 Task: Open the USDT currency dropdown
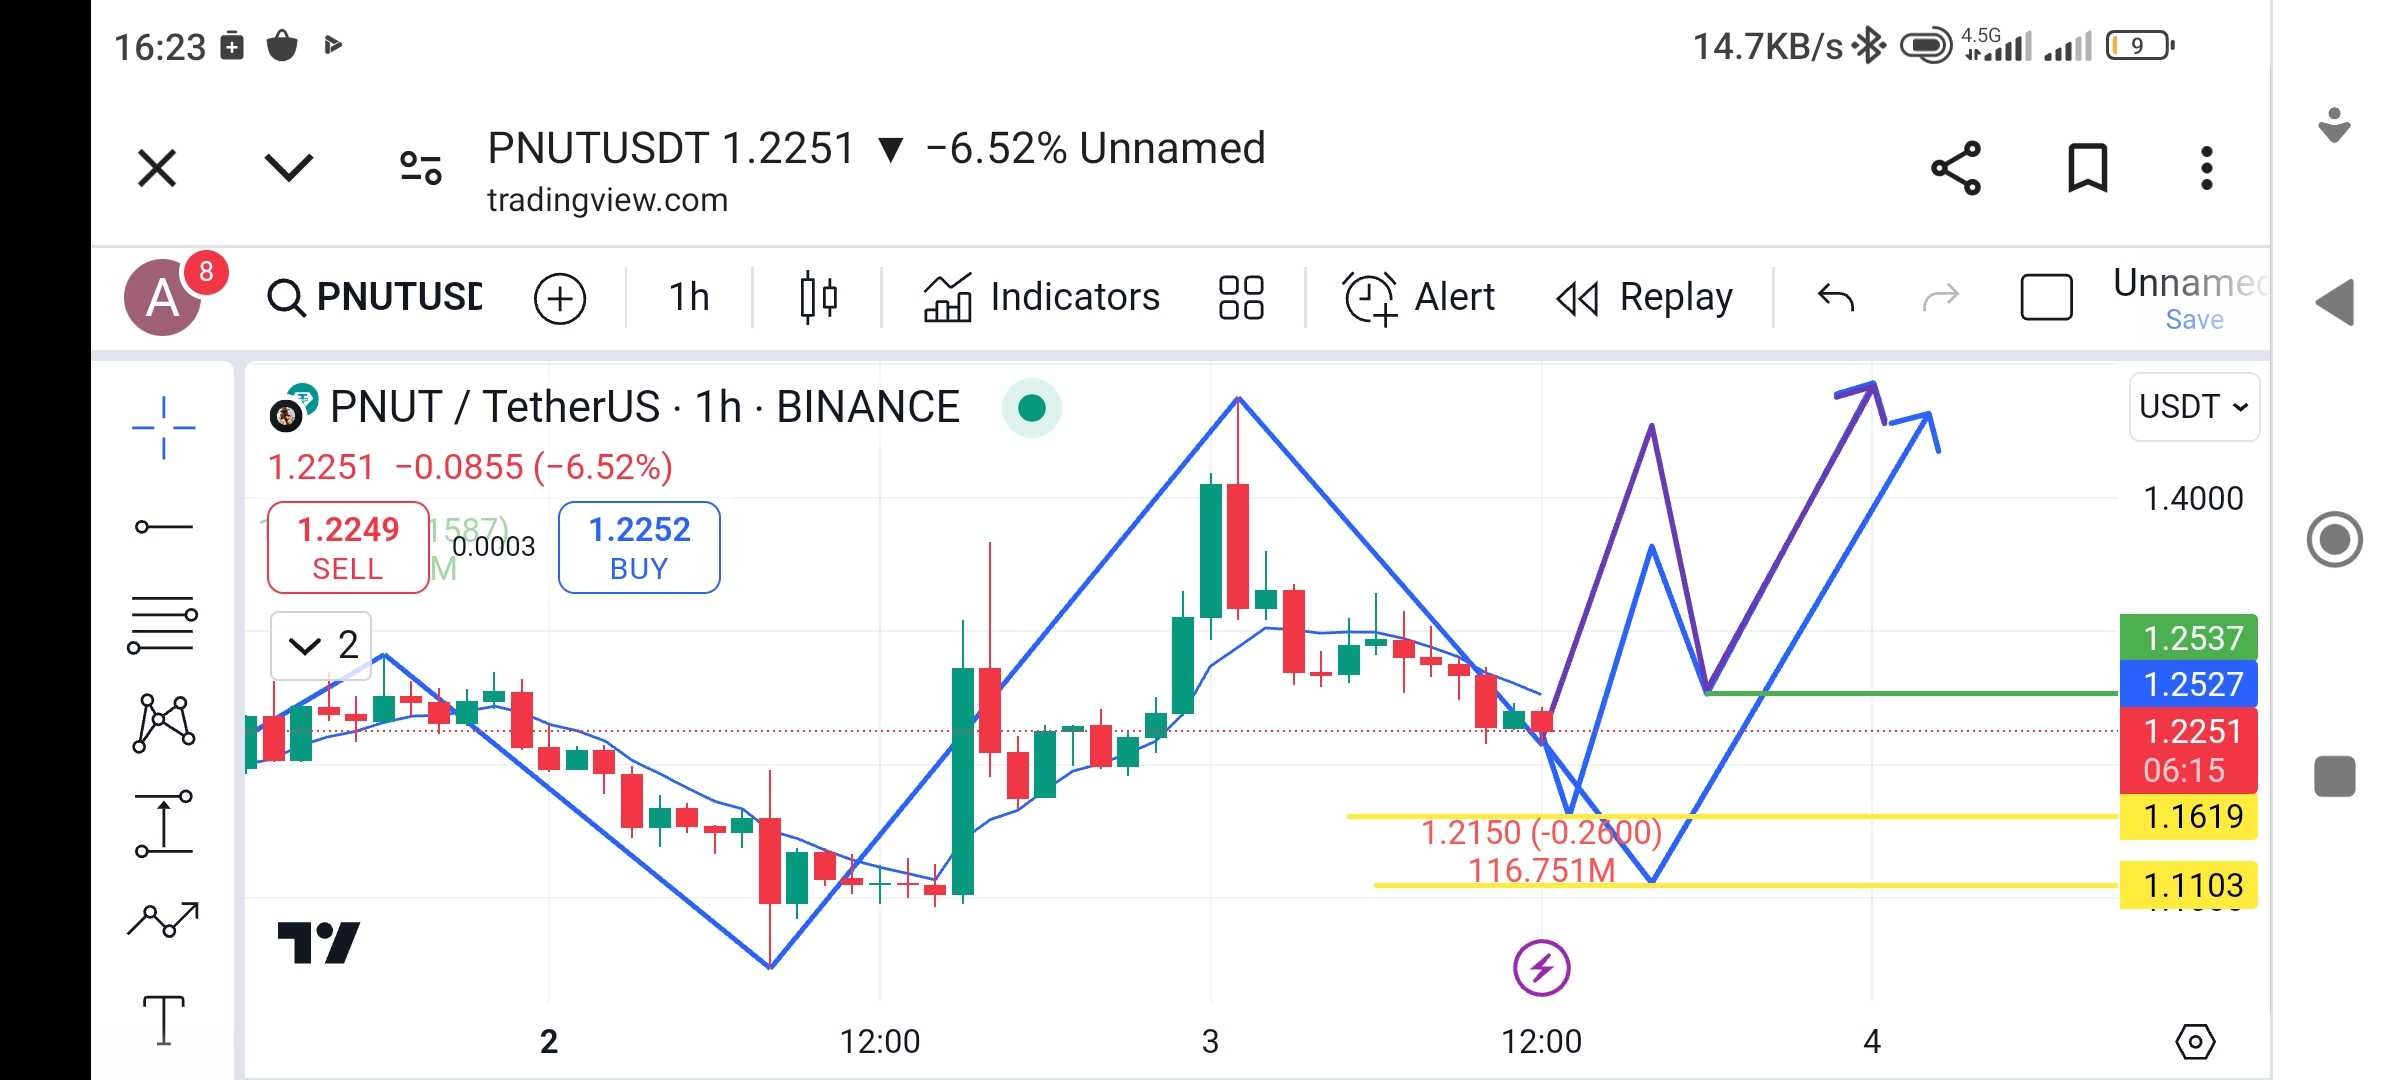point(2194,407)
